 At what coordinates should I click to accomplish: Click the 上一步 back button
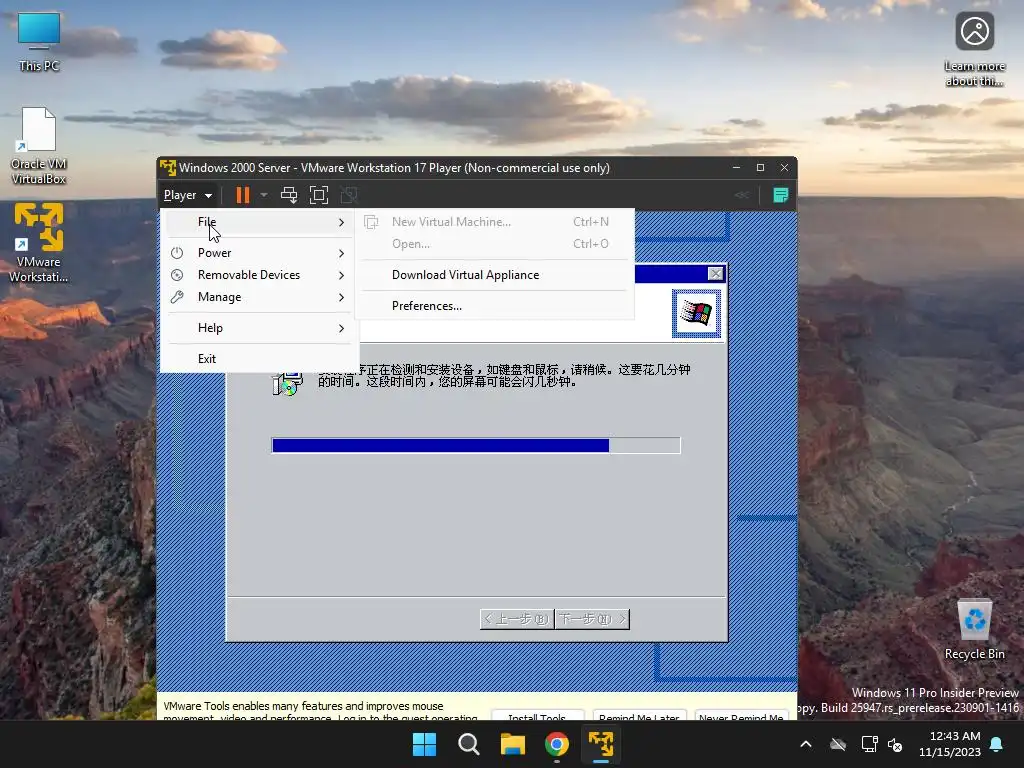coord(517,619)
